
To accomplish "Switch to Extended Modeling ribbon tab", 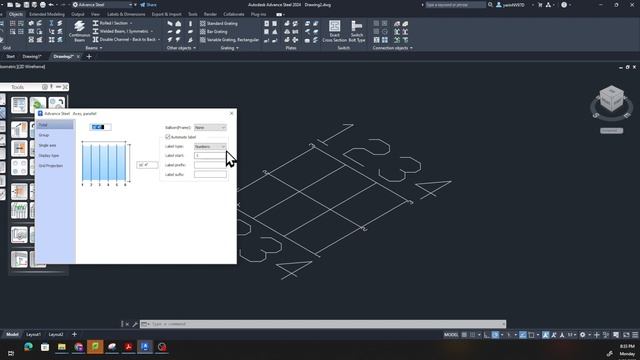I will click(x=47, y=14).
